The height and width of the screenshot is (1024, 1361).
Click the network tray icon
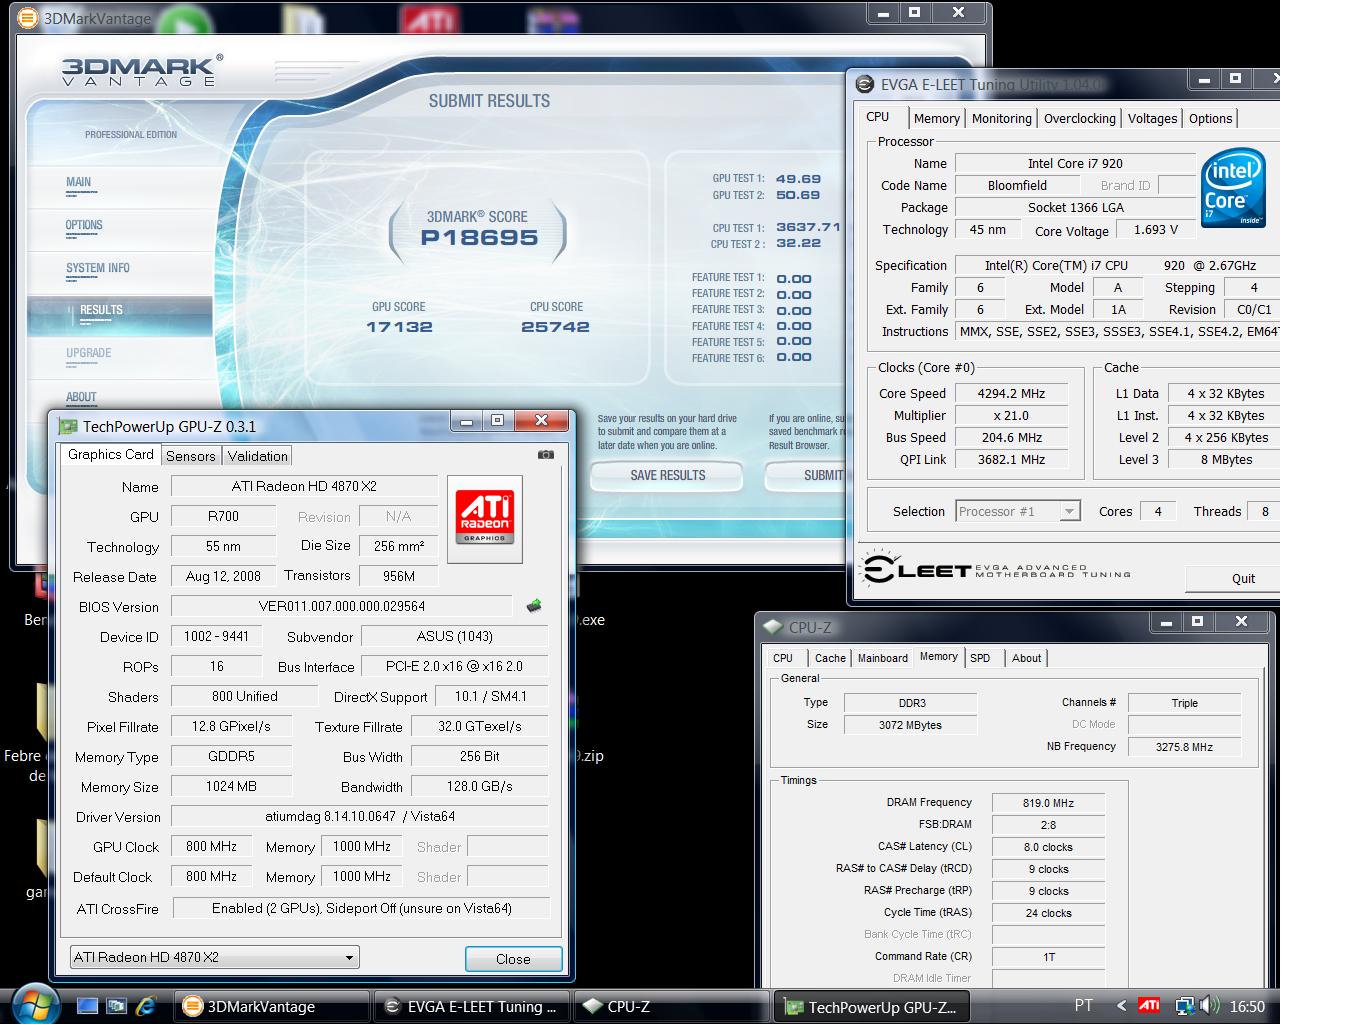(1184, 1006)
